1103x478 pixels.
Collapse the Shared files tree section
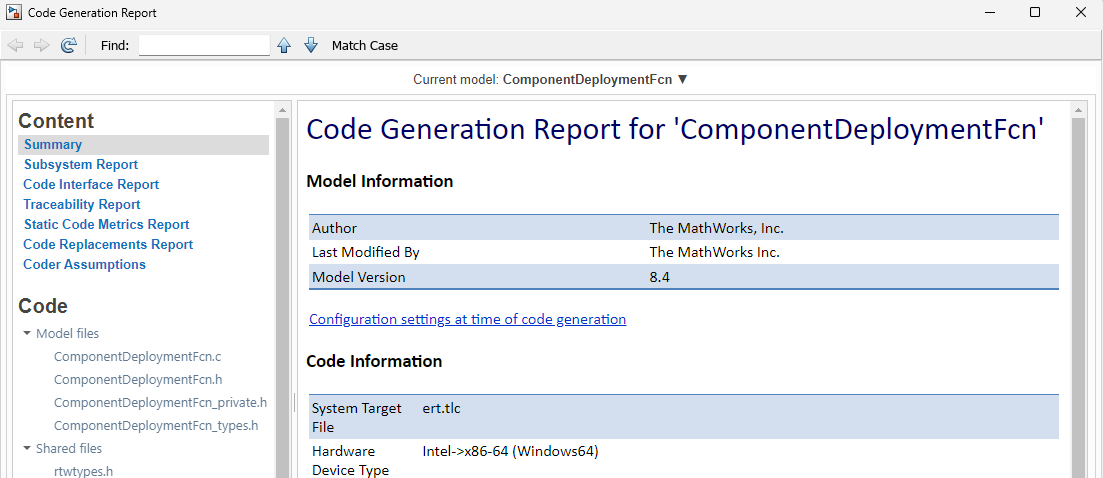click(x=27, y=449)
